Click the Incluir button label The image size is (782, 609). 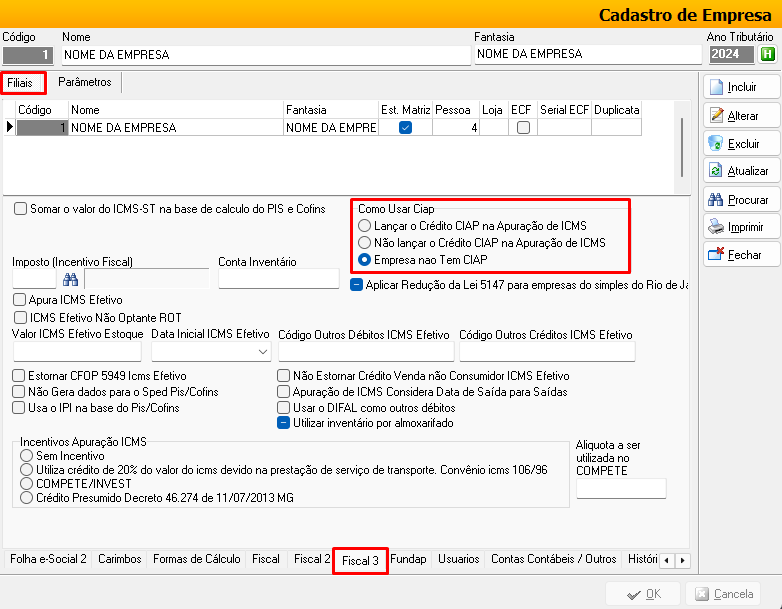[x=742, y=87]
